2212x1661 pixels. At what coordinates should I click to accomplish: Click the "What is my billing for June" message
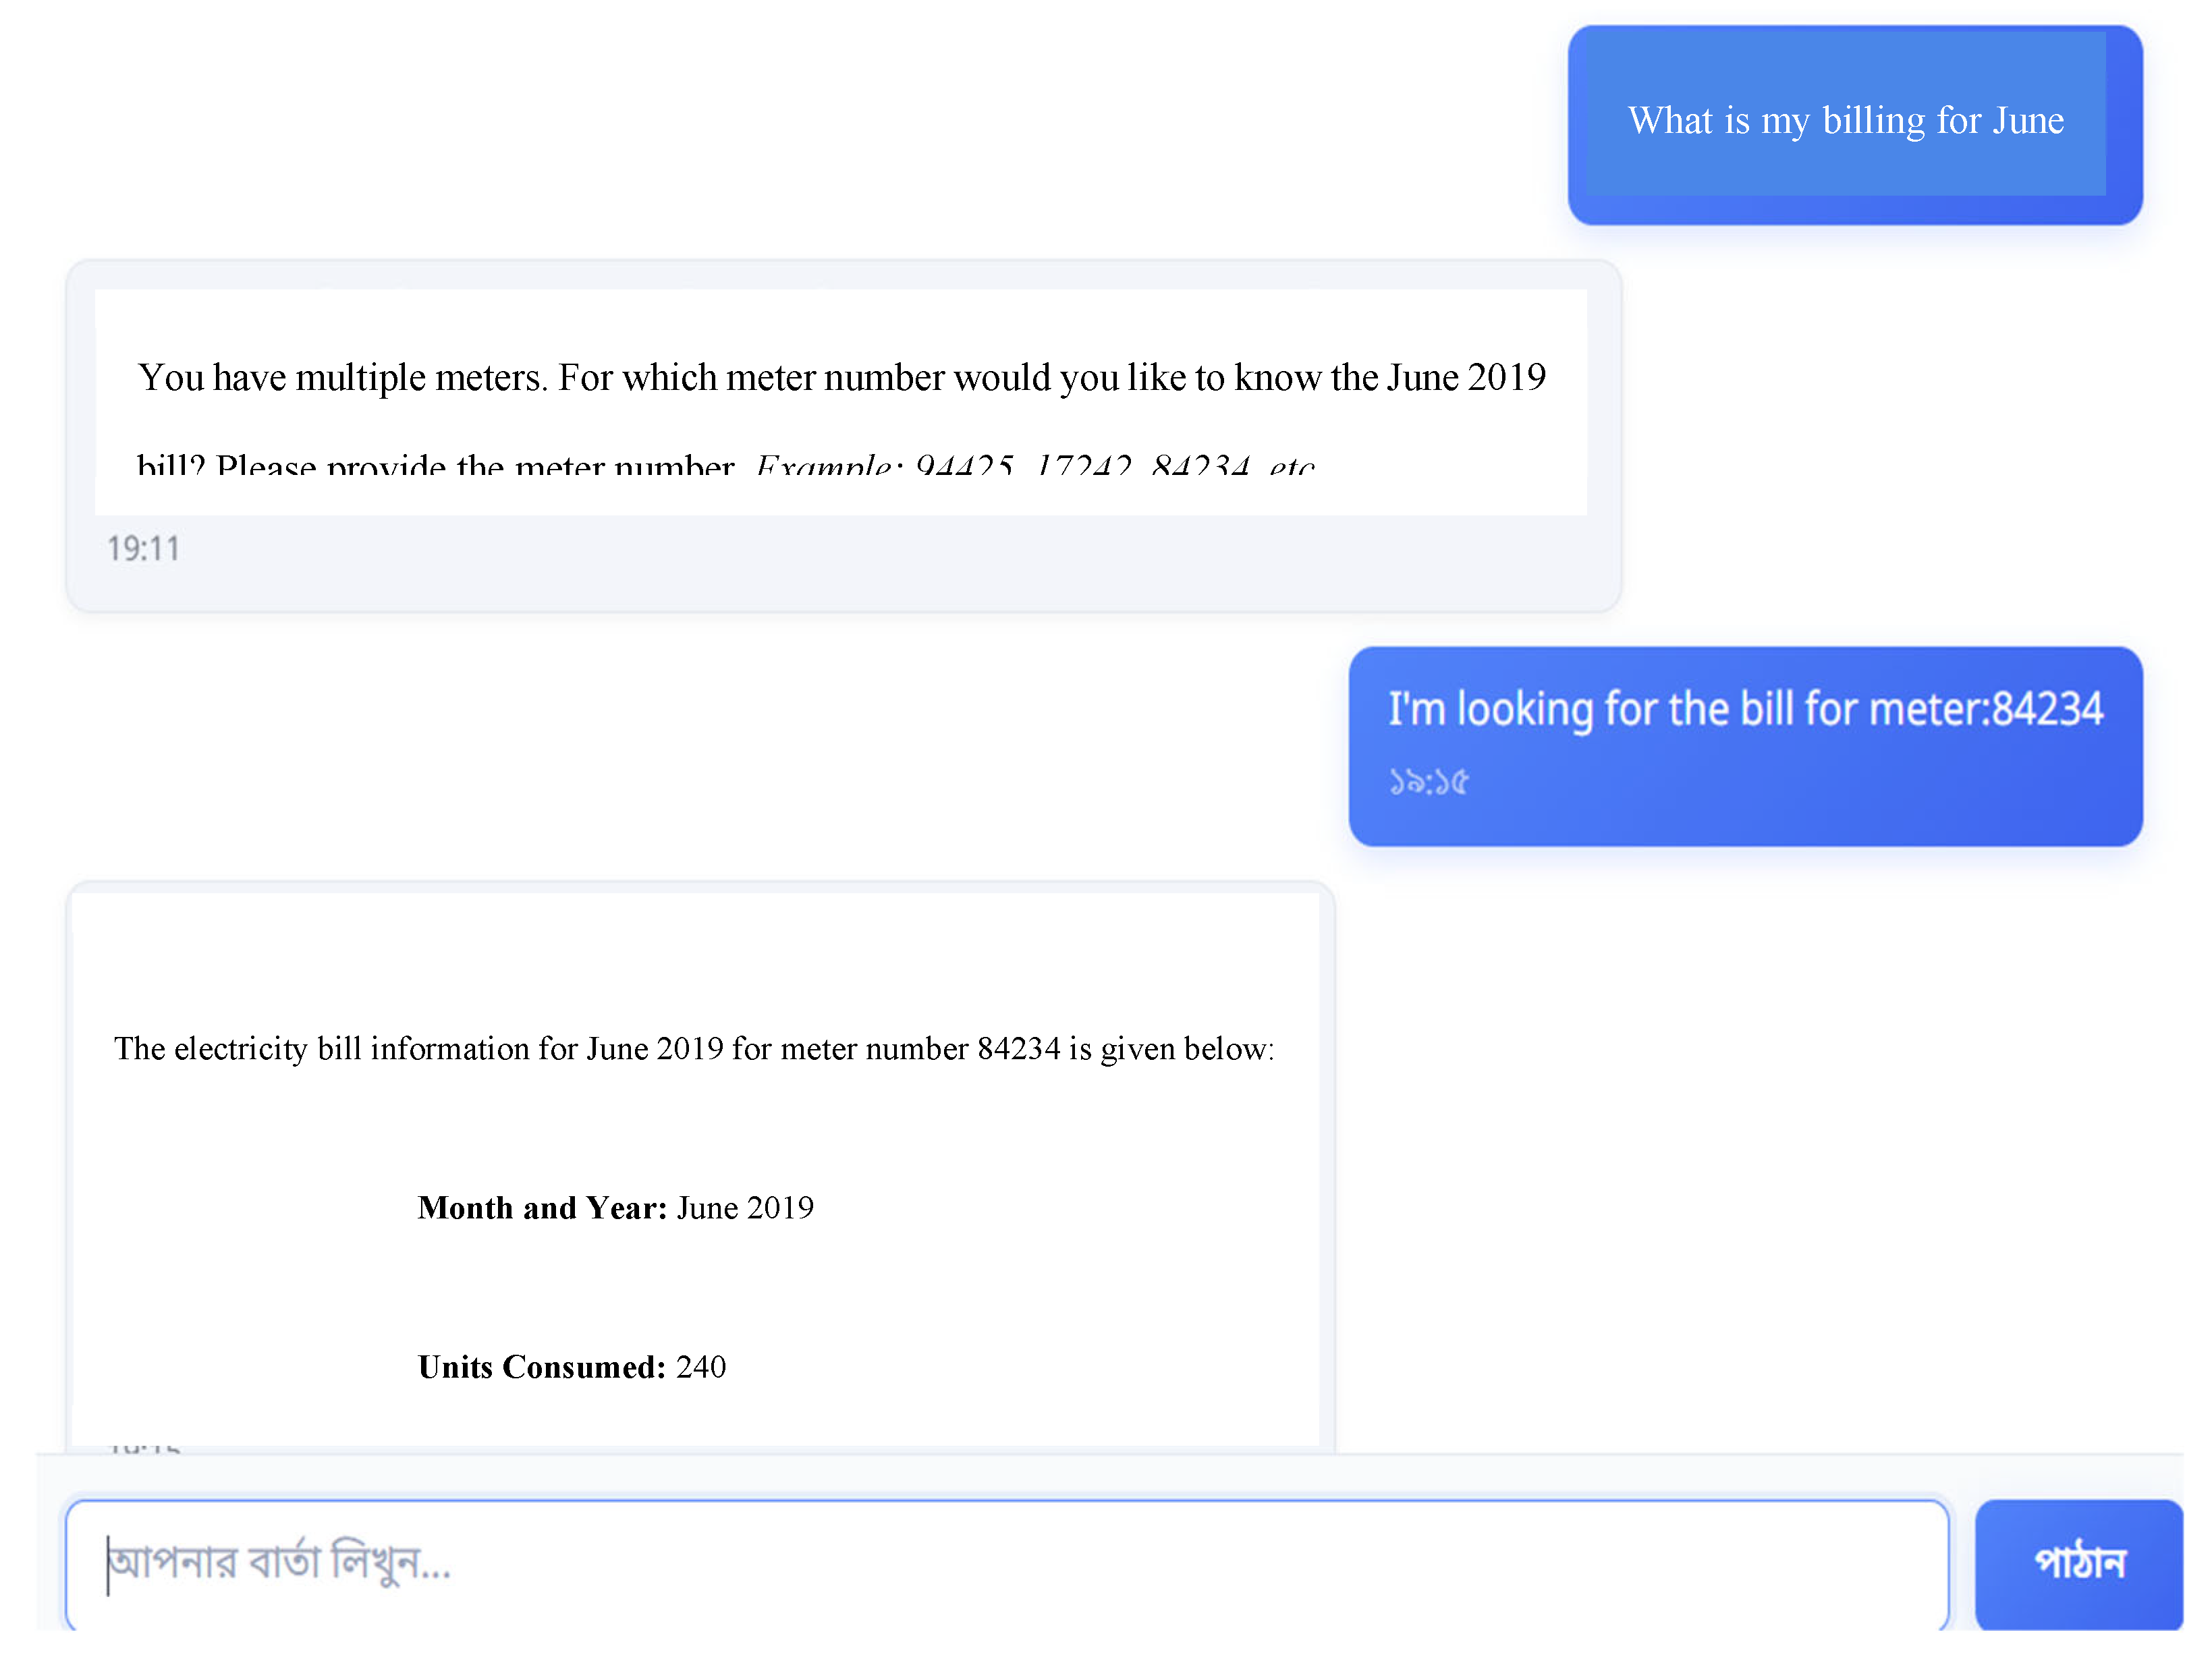(x=1845, y=121)
